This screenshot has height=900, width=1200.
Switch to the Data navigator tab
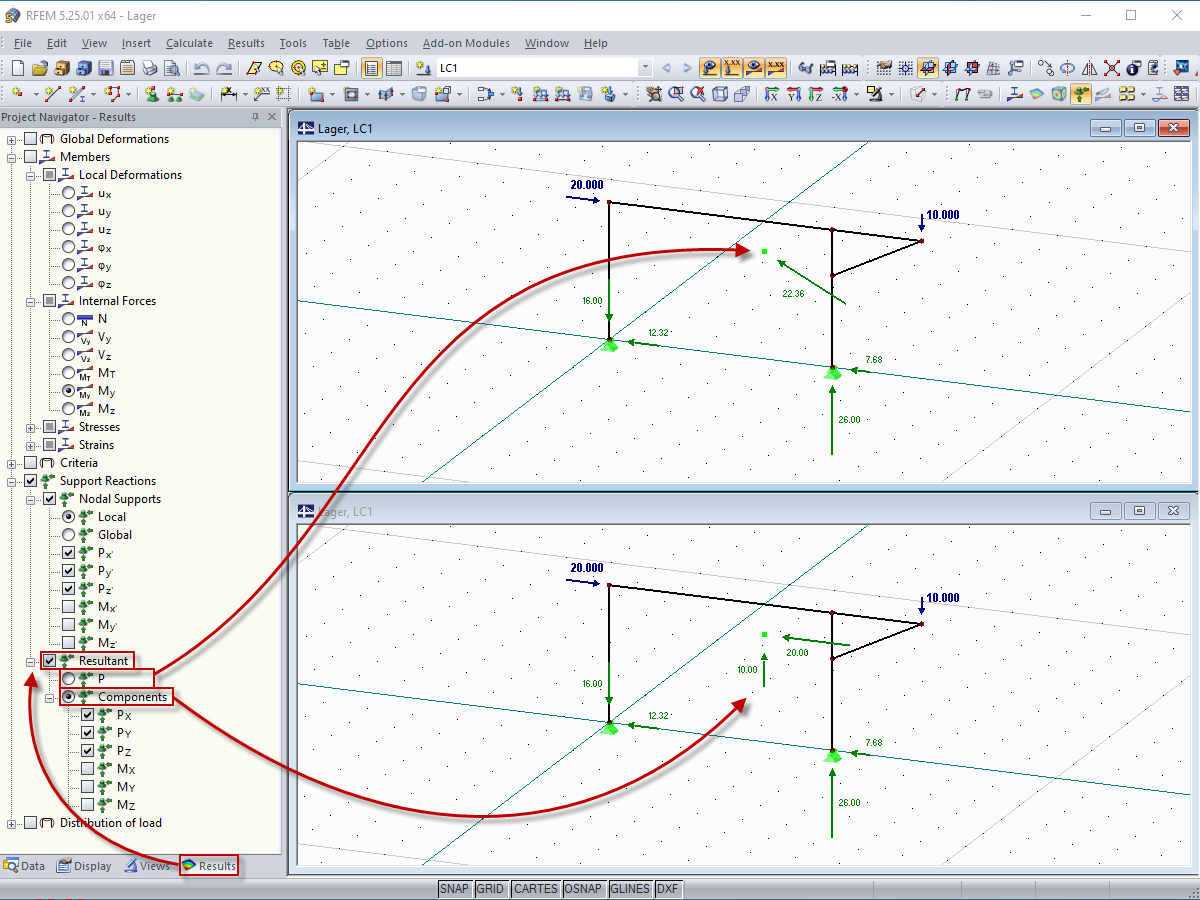point(25,866)
